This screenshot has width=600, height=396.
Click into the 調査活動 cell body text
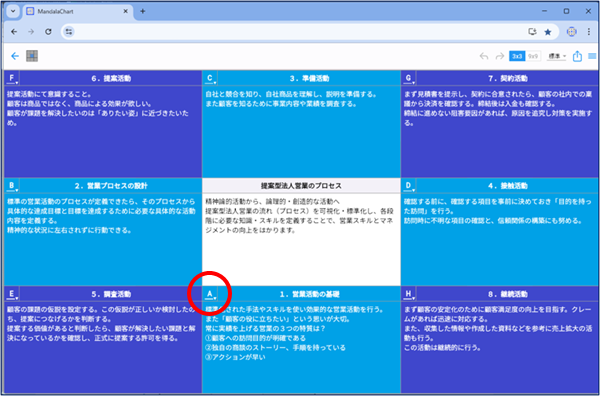click(x=103, y=347)
